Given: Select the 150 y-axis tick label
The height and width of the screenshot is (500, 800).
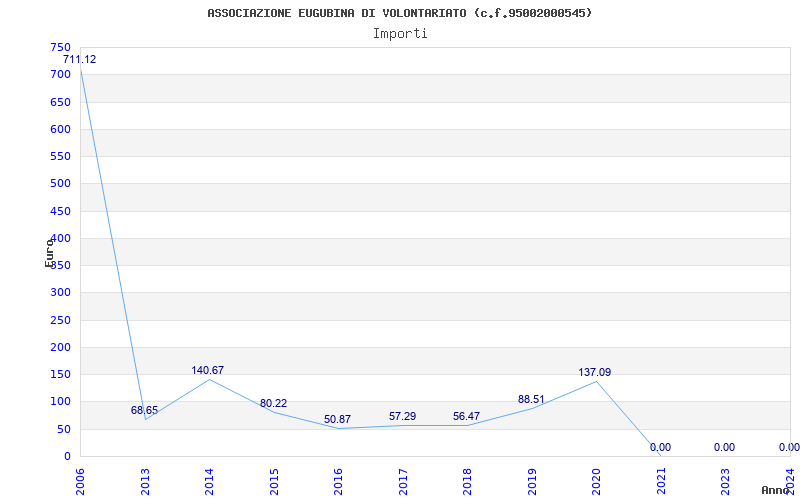Looking at the screenshot, I should pos(60,375).
